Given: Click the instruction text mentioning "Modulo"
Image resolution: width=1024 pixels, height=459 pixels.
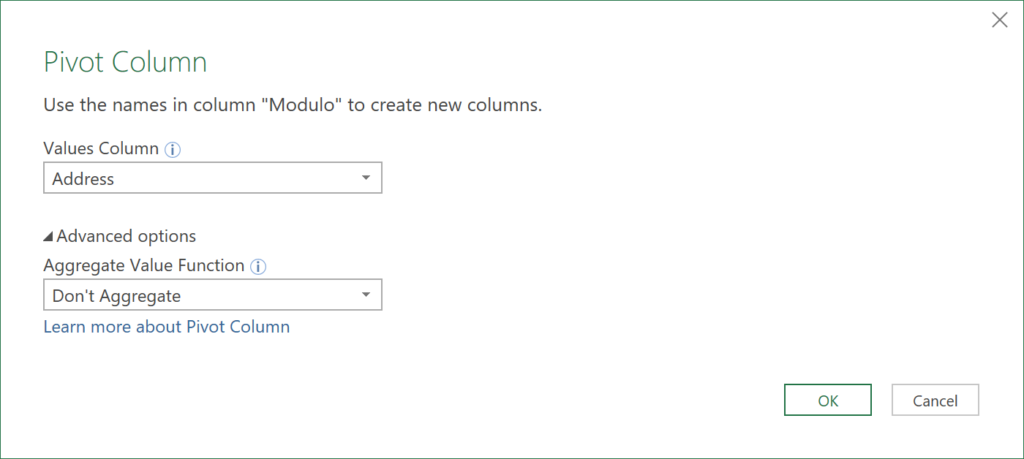Looking at the screenshot, I should pos(293,105).
